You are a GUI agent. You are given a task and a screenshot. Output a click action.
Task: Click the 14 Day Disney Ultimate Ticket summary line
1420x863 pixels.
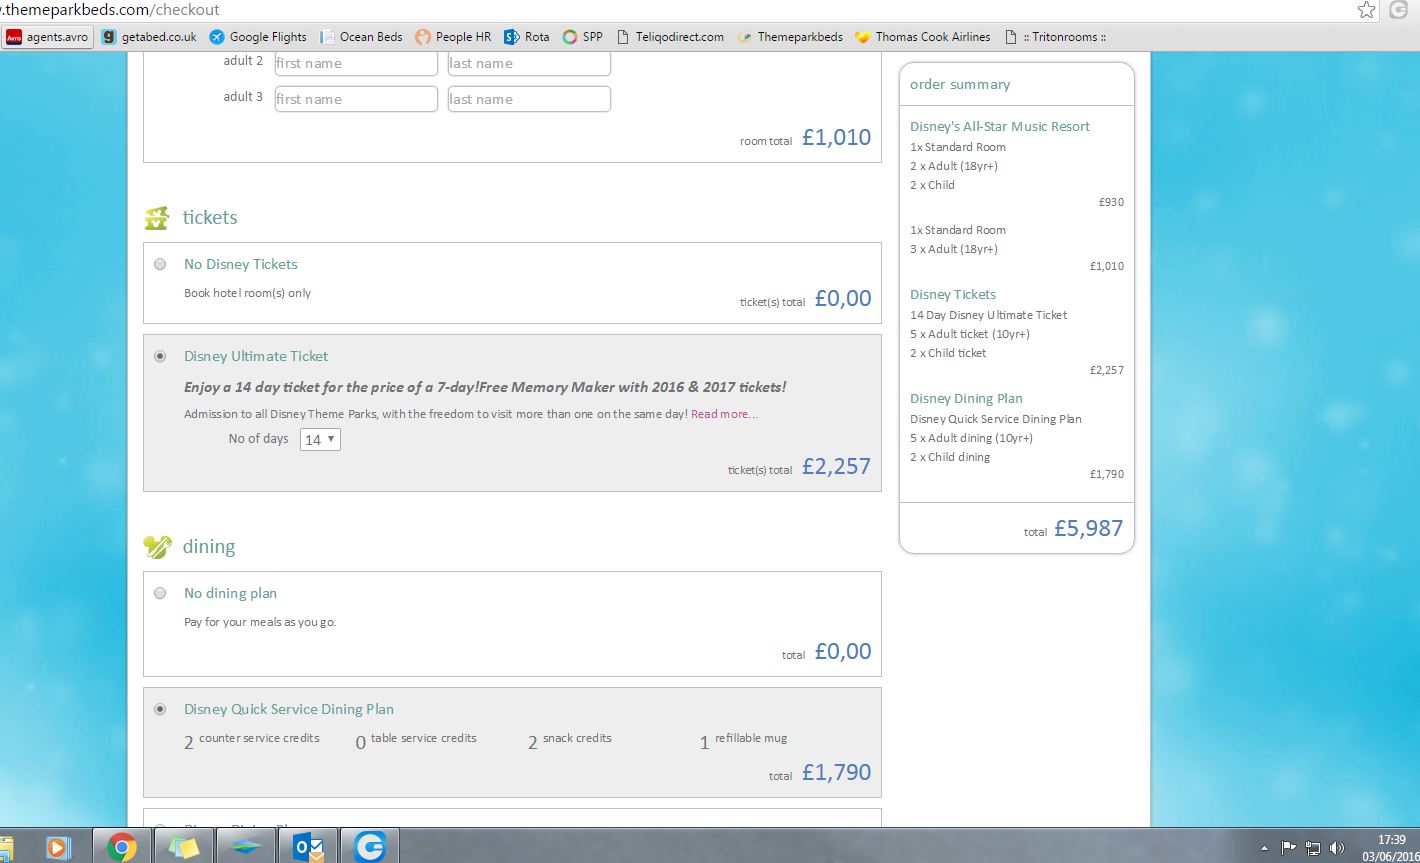[988, 315]
